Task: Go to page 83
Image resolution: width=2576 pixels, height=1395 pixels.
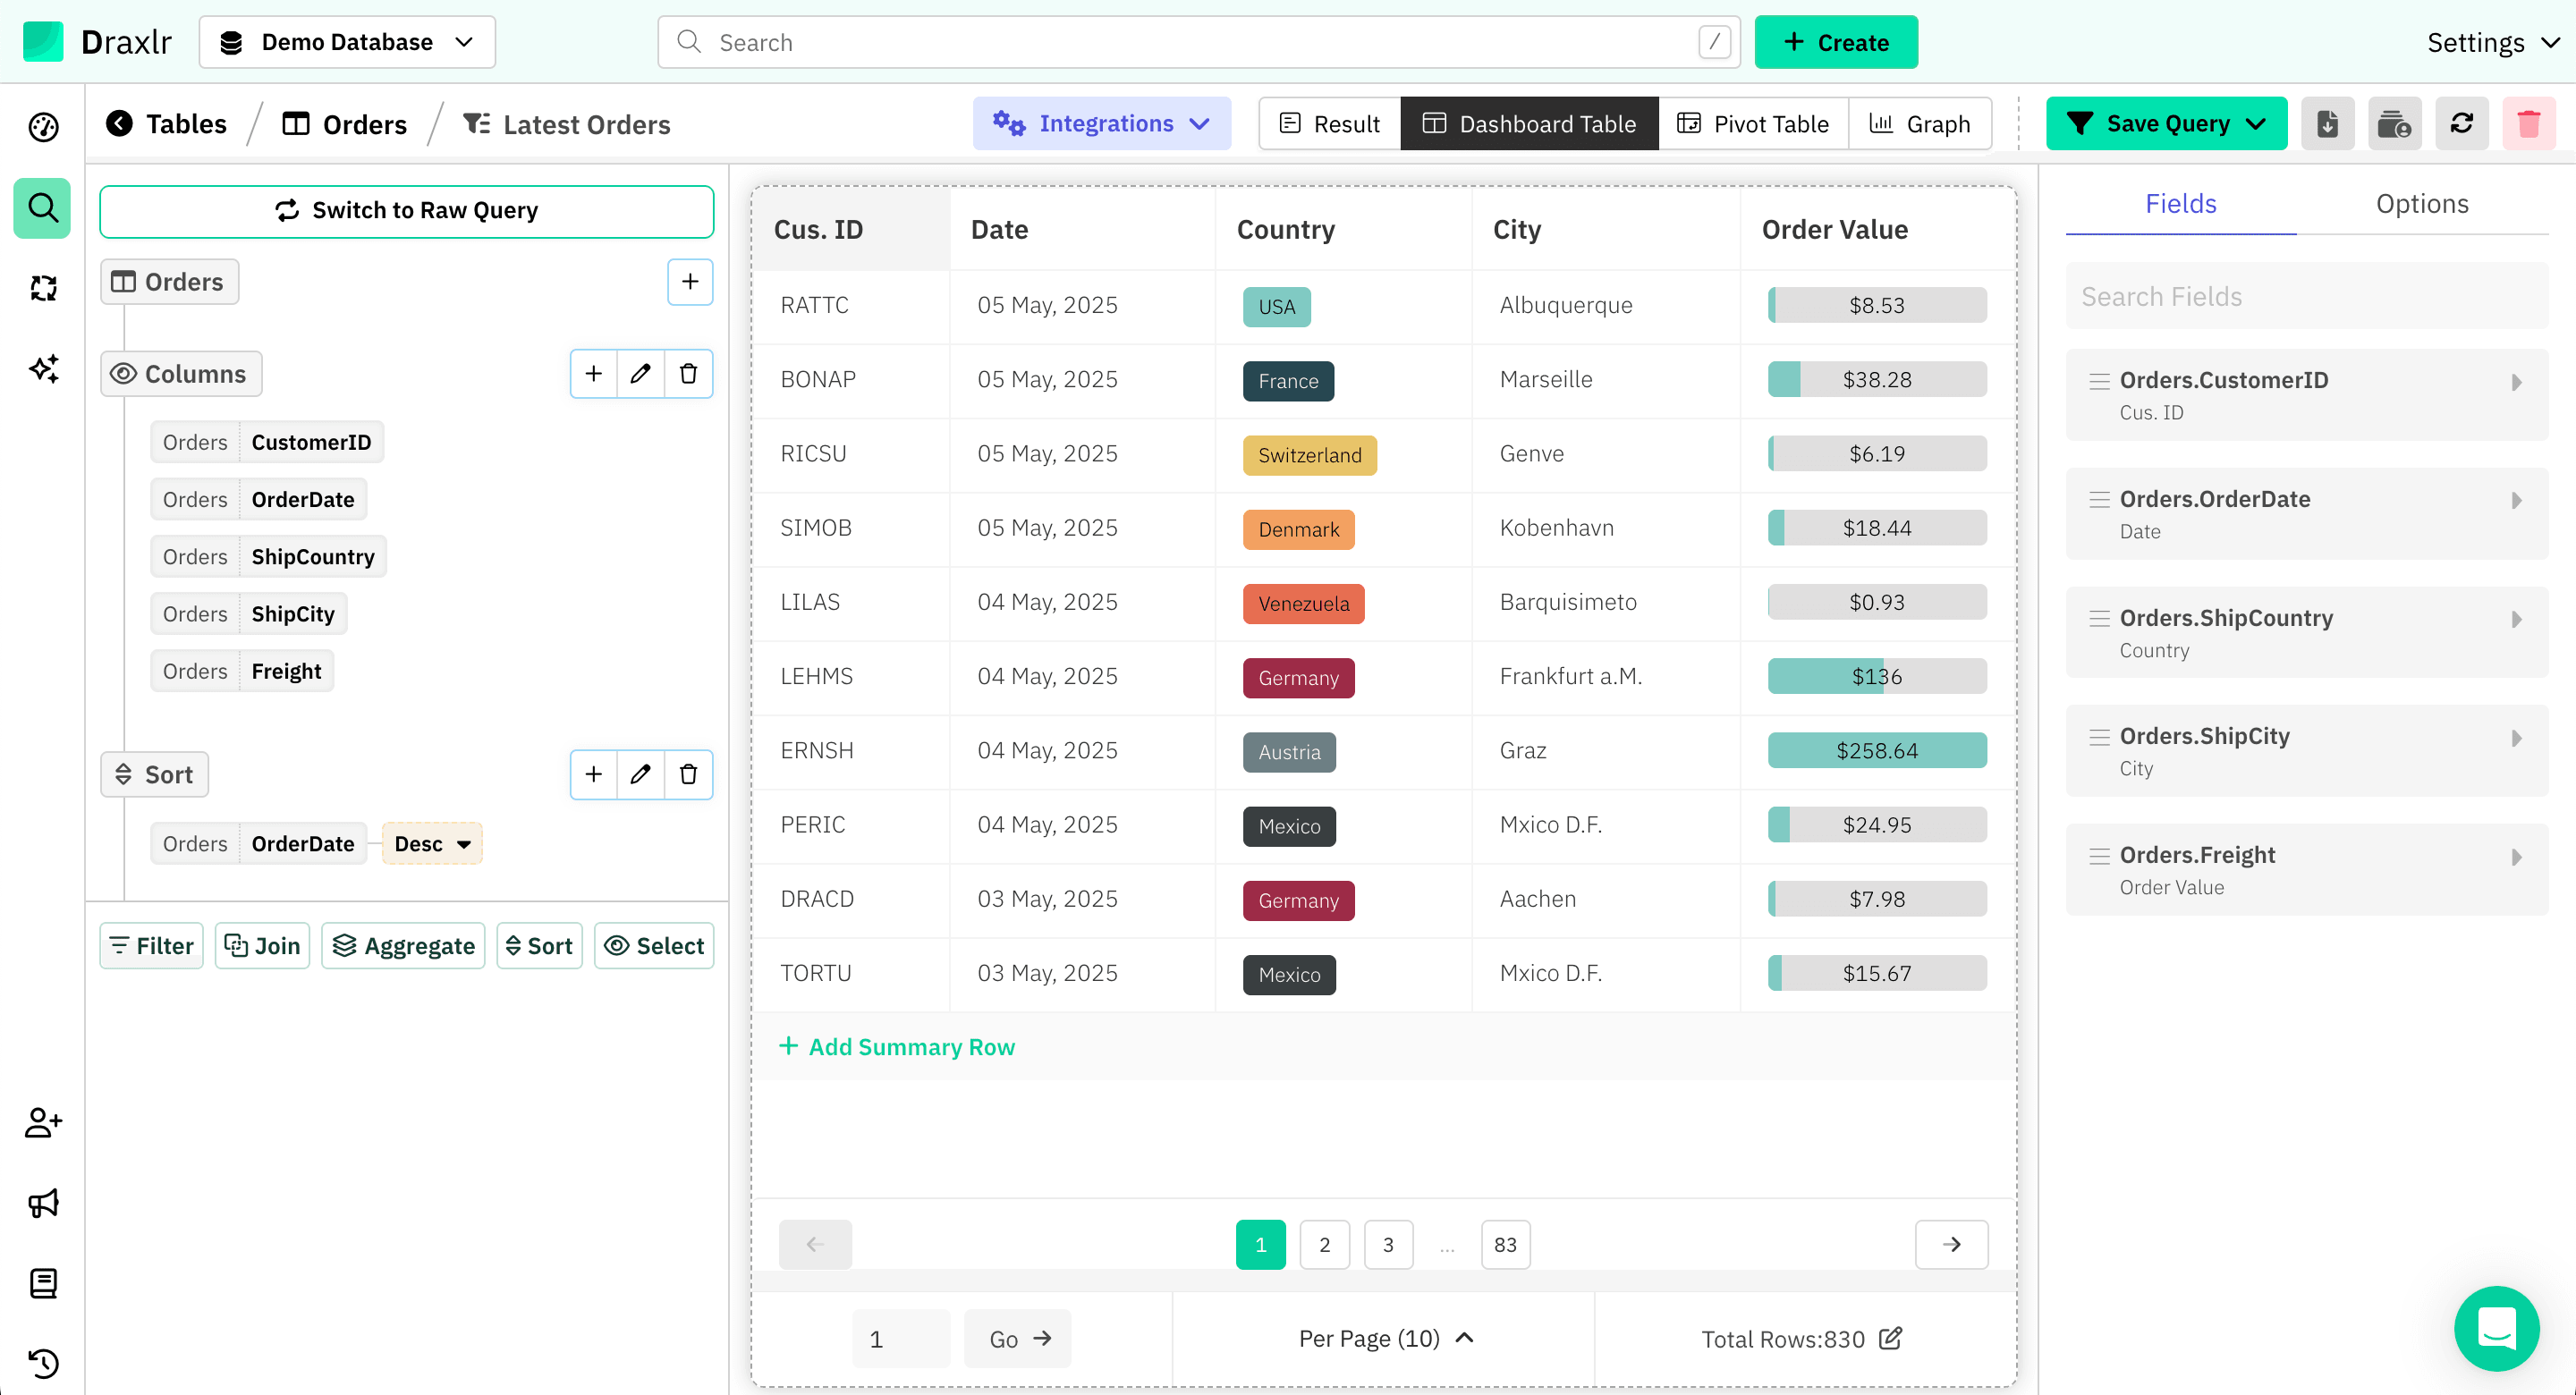Action: tap(1505, 1245)
